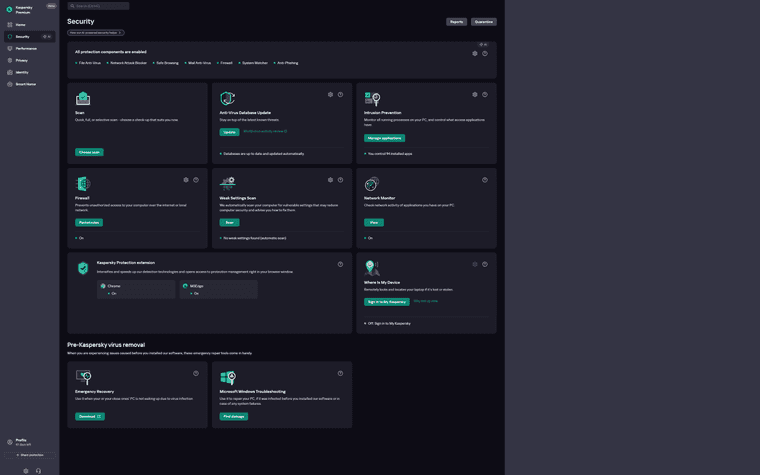This screenshot has width=760, height=475.
Task: Click 'Anti-Phishing' component label
Action: (288, 63)
